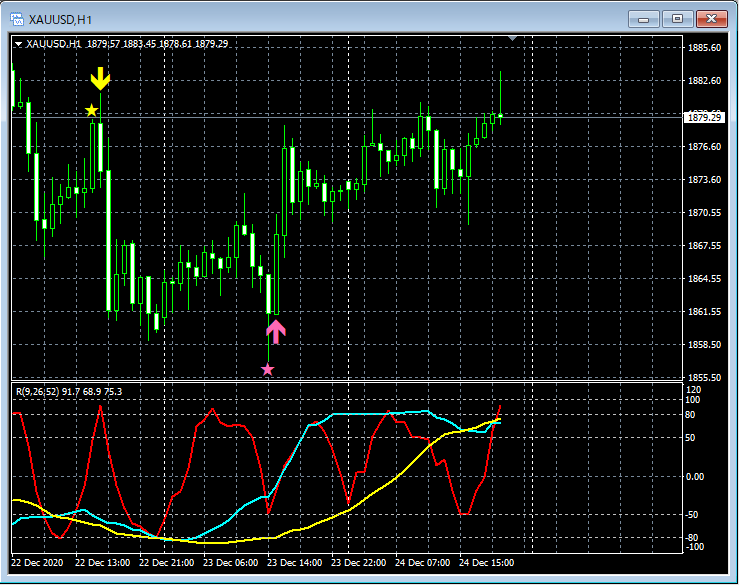Open the XAUUSD,H1 chart title triangle
The image size is (739, 585).
pos(19,44)
